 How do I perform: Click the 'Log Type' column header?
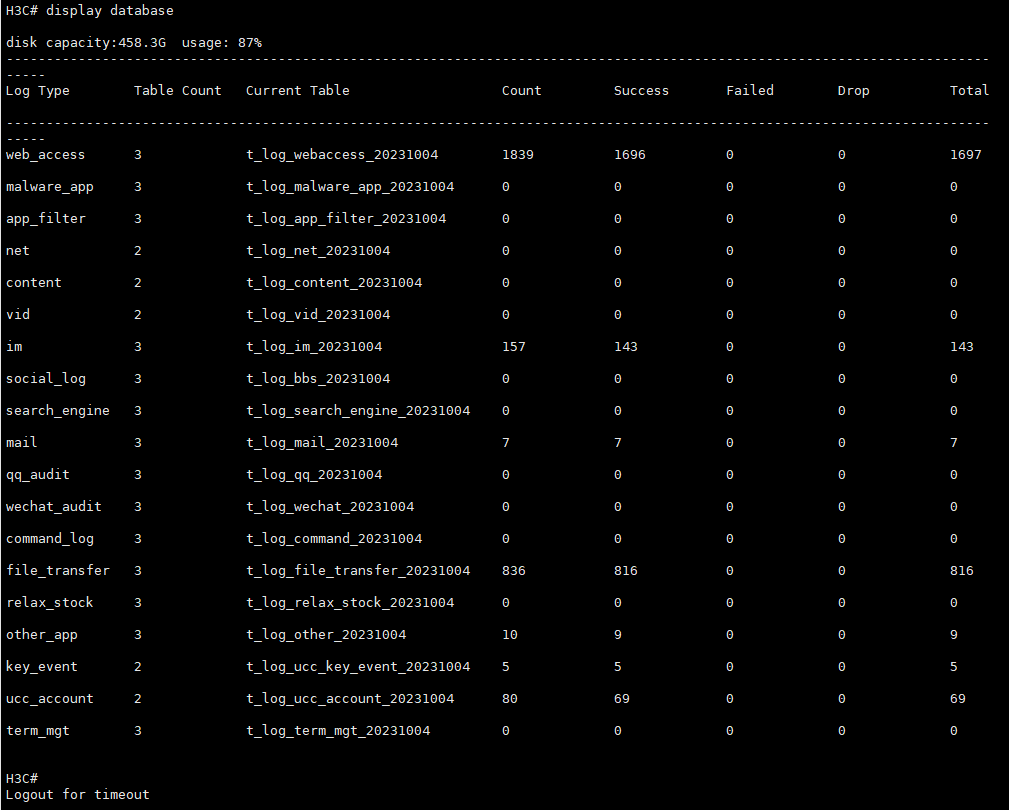(x=37, y=91)
